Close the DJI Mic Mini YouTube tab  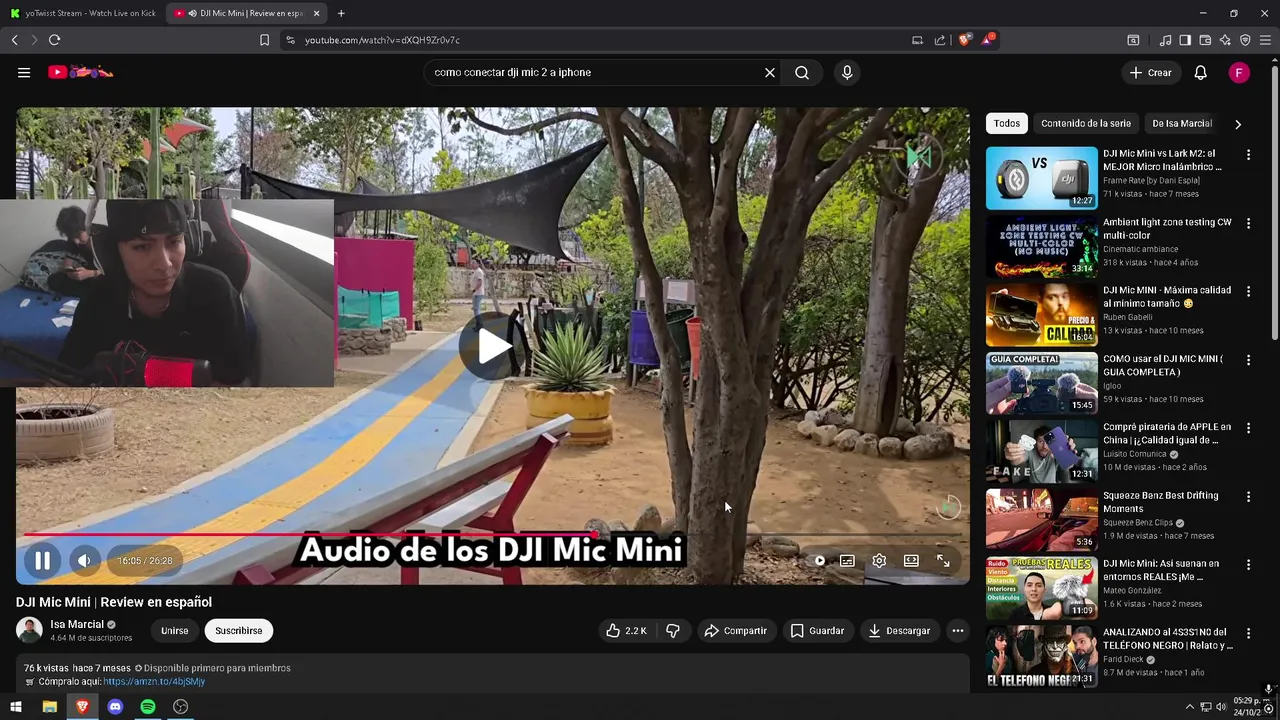[x=317, y=13]
